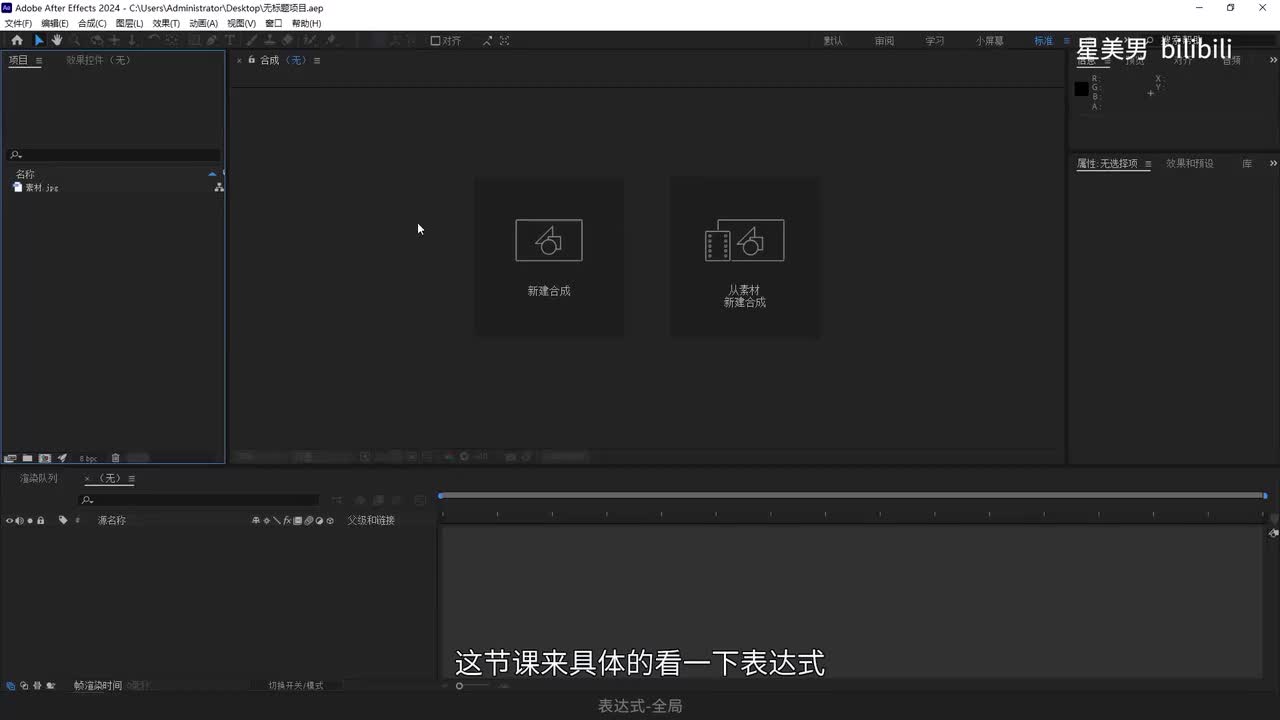Click the label tag column icon
1280x720 pixels.
(63, 521)
